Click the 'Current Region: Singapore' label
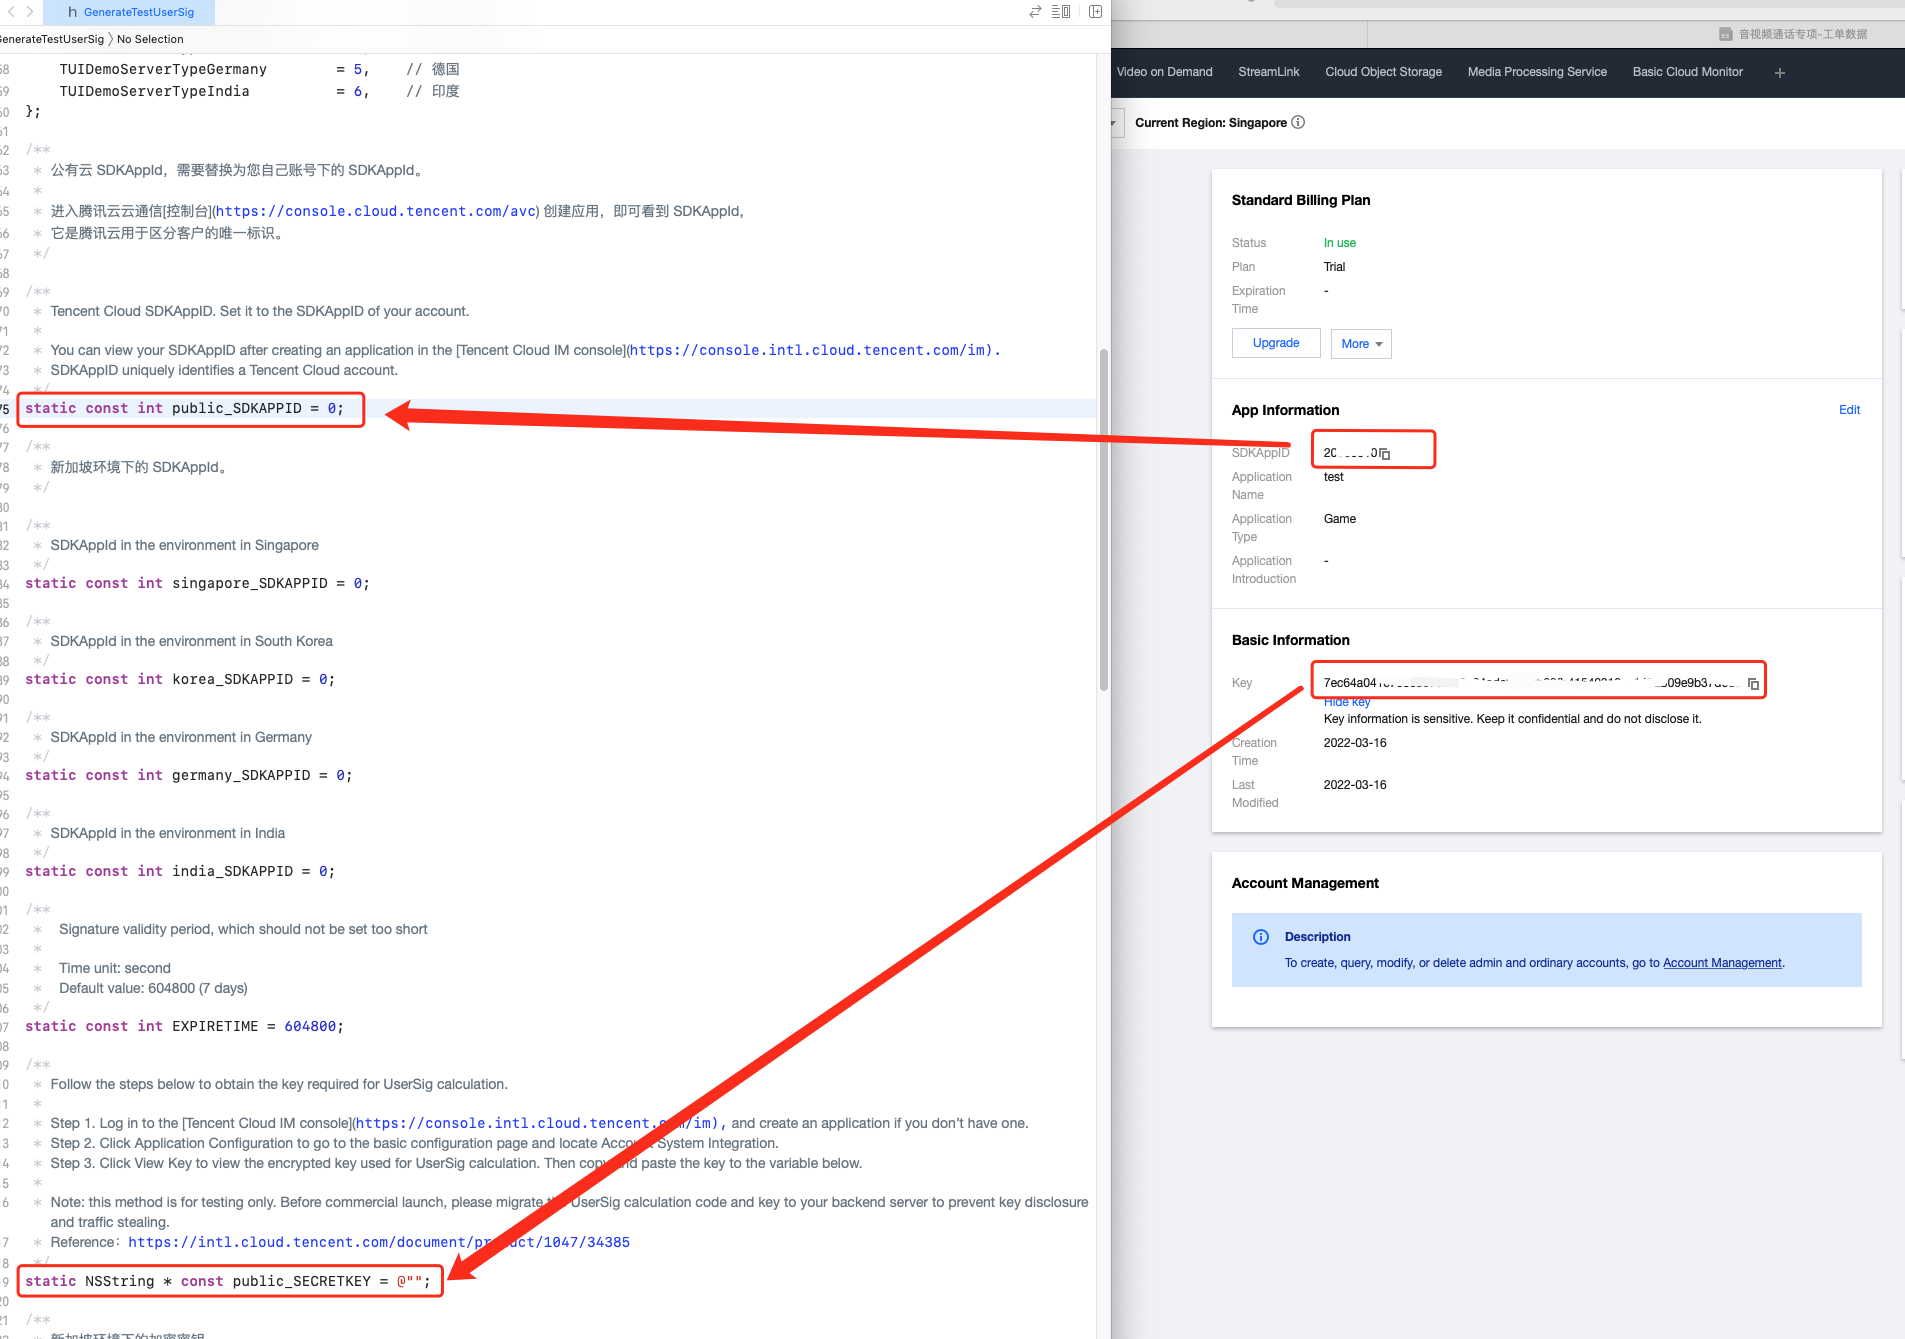 (x=1211, y=123)
